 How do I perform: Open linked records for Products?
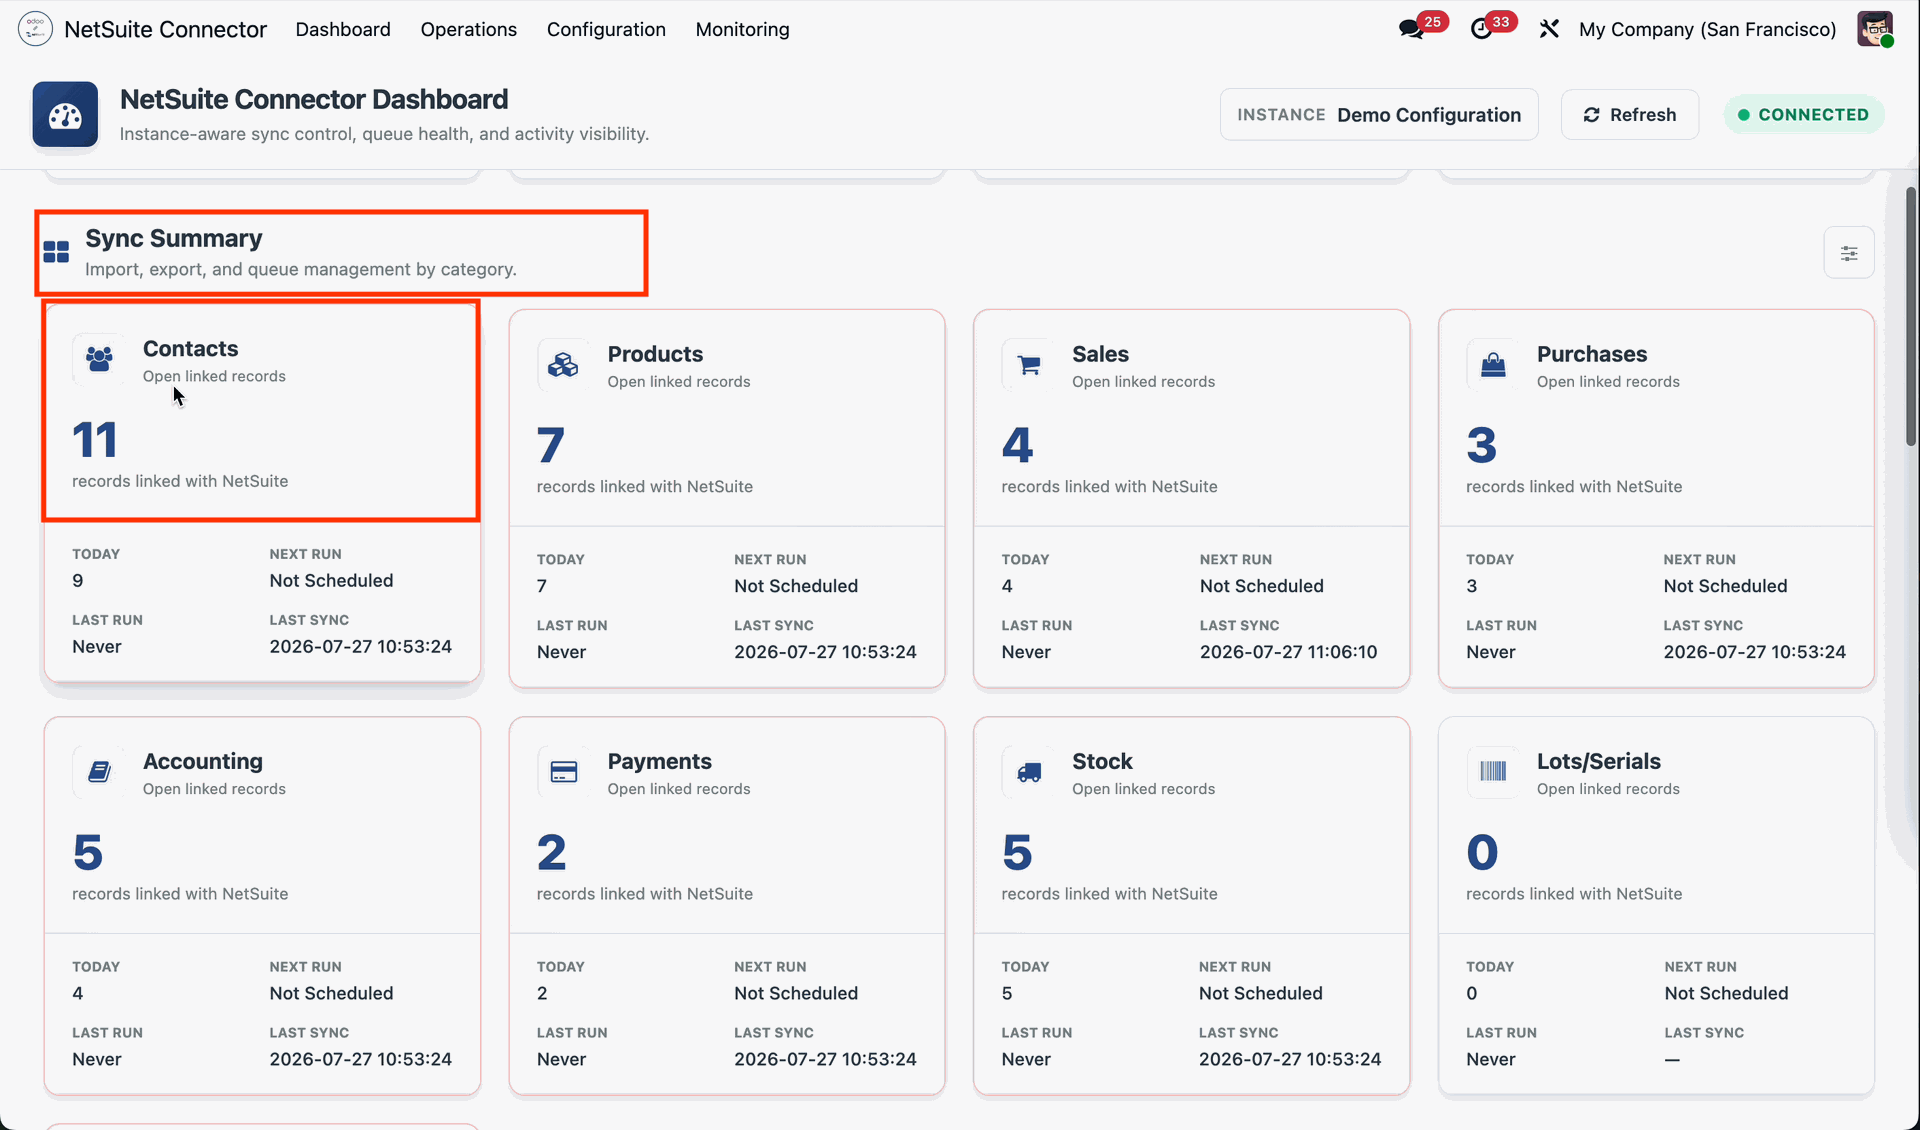(x=679, y=381)
